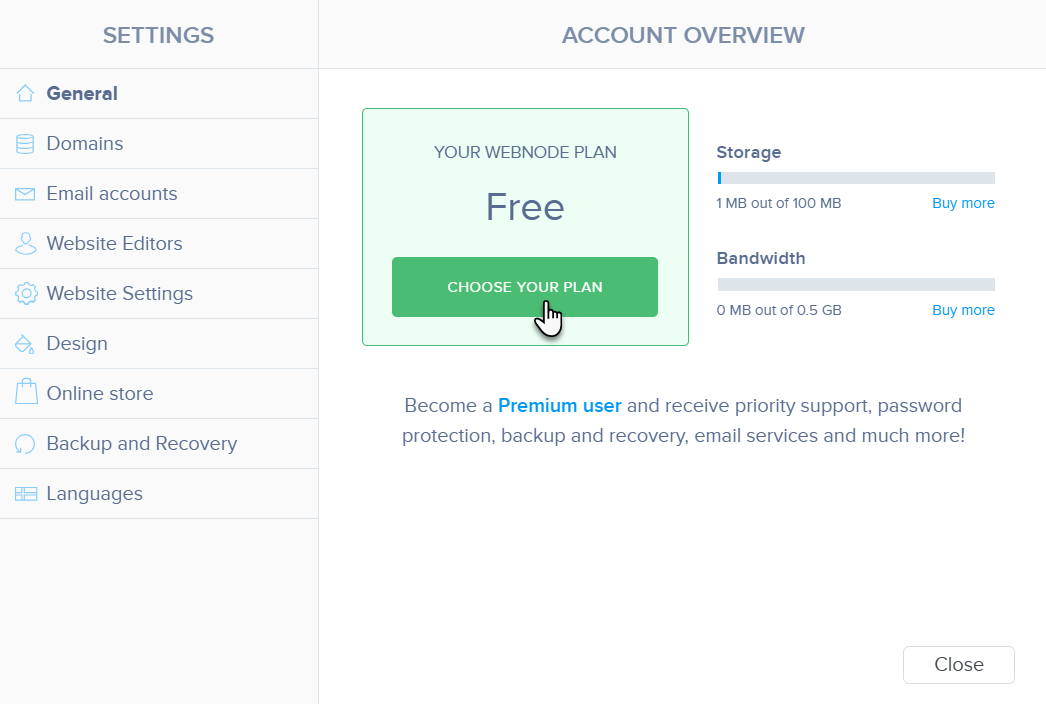Viewport: 1046px width, 704px height.
Task: Click the person icon for Website Editors
Action: (25, 244)
